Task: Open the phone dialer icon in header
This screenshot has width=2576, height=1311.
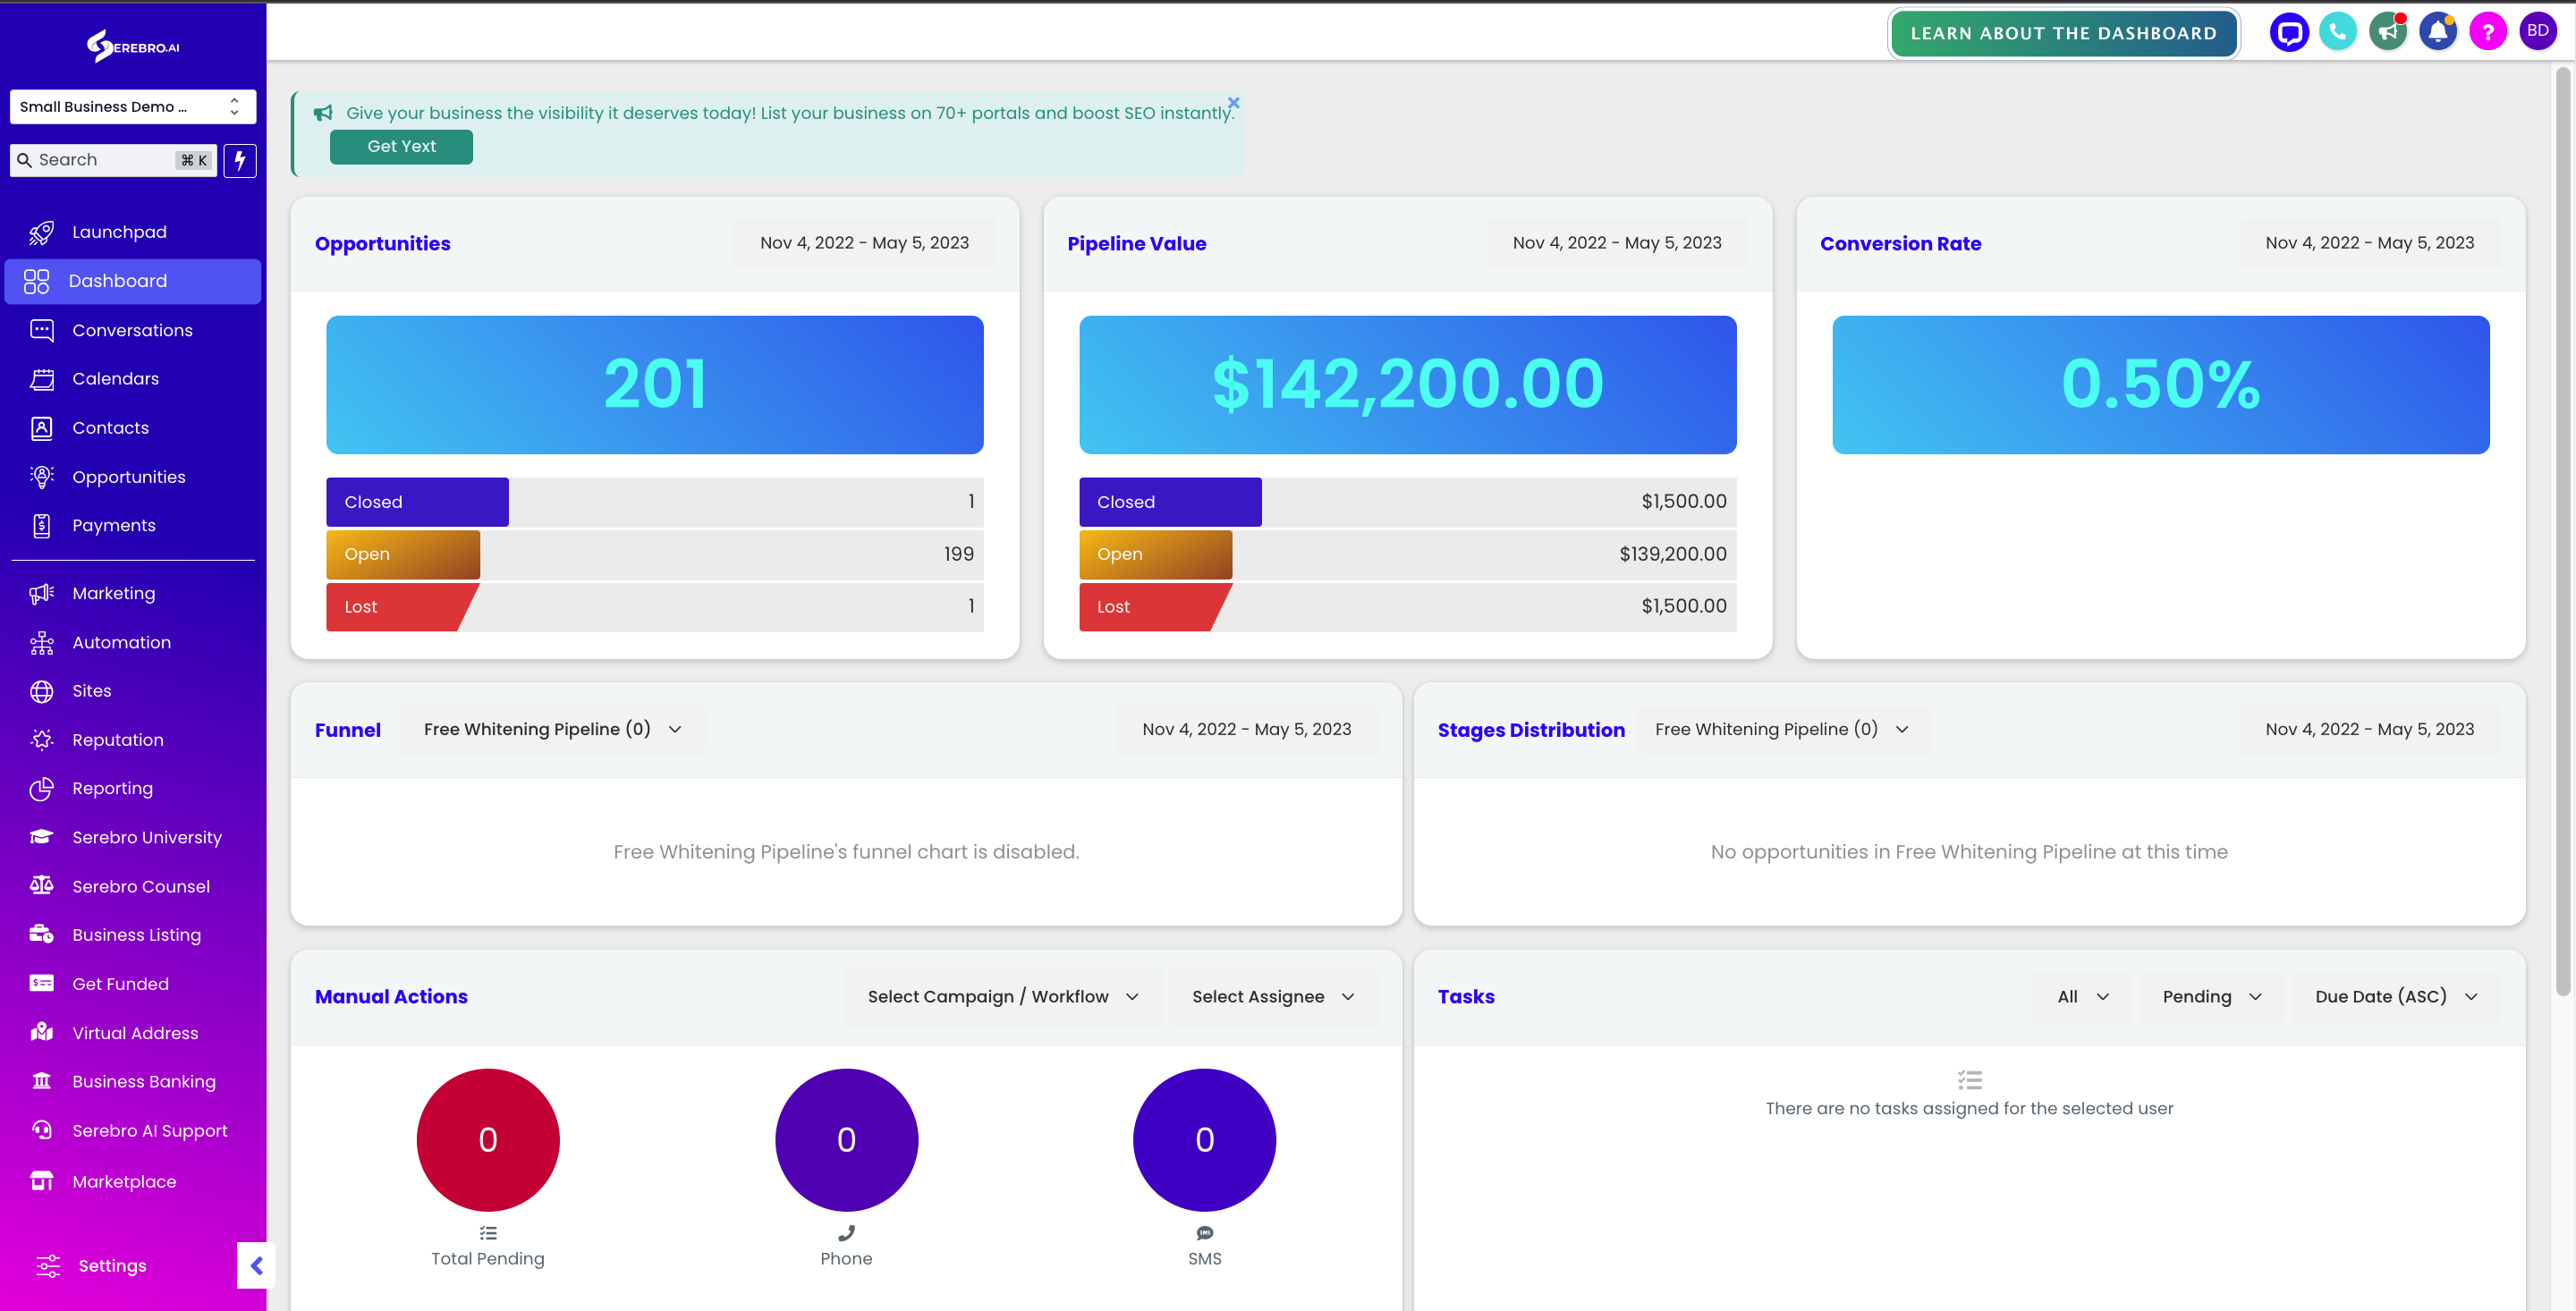Action: click(2338, 31)
